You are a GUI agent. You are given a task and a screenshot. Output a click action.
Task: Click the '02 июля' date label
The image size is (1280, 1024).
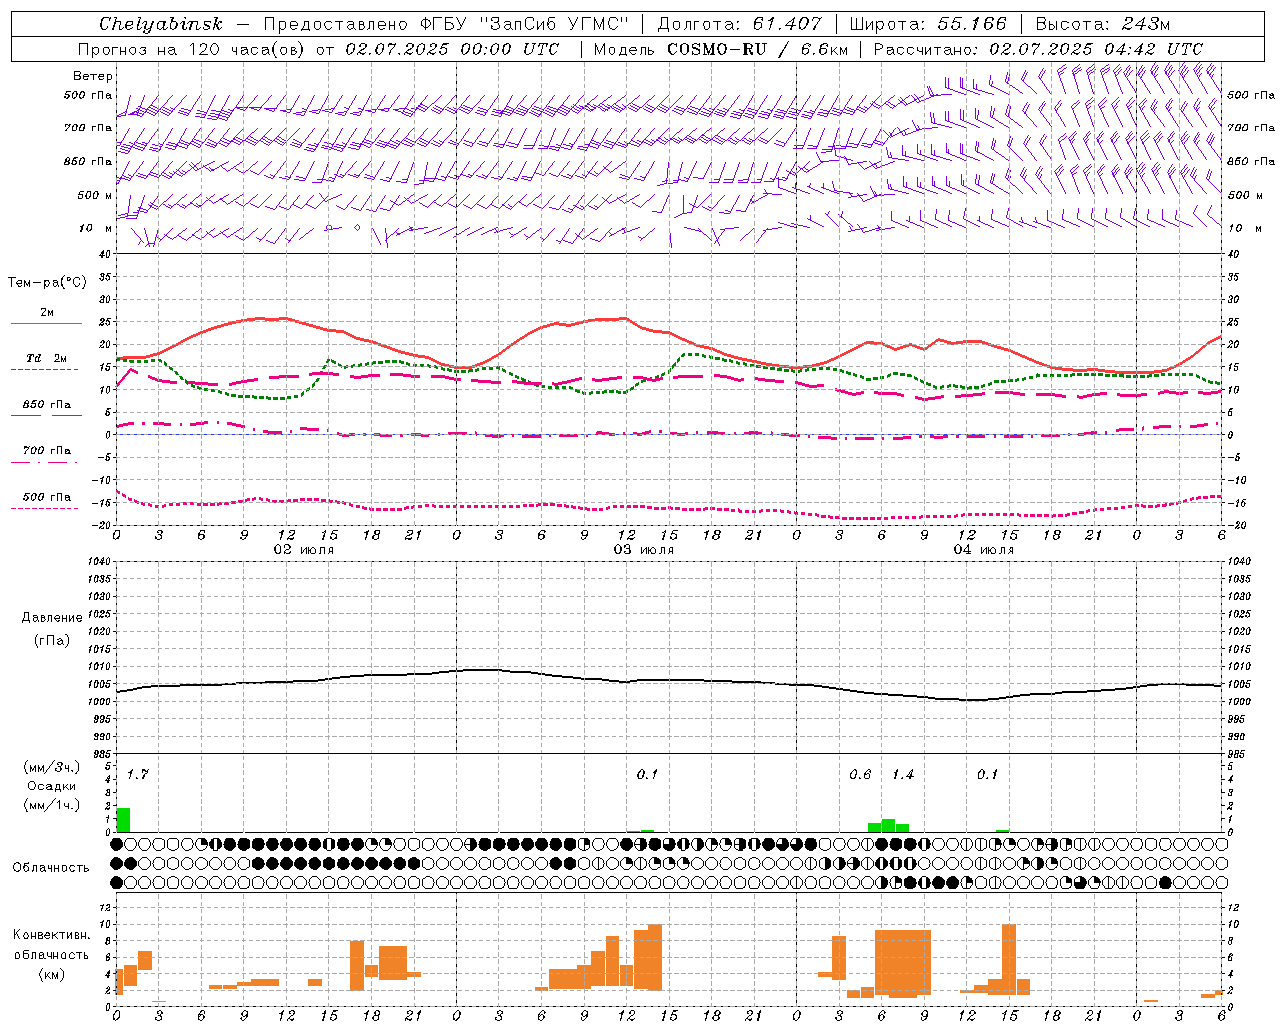pyautogui.click(x=304, y=549)
